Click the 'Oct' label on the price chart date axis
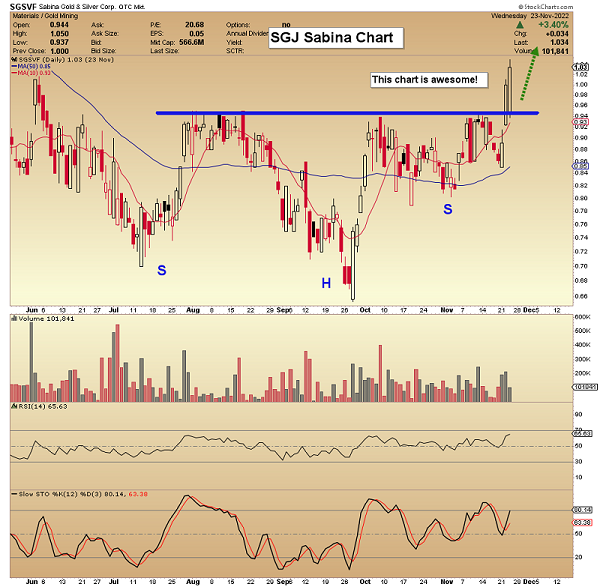Image resolution: width=600 pixels, height=587 pixels. [x=364, y=310]
